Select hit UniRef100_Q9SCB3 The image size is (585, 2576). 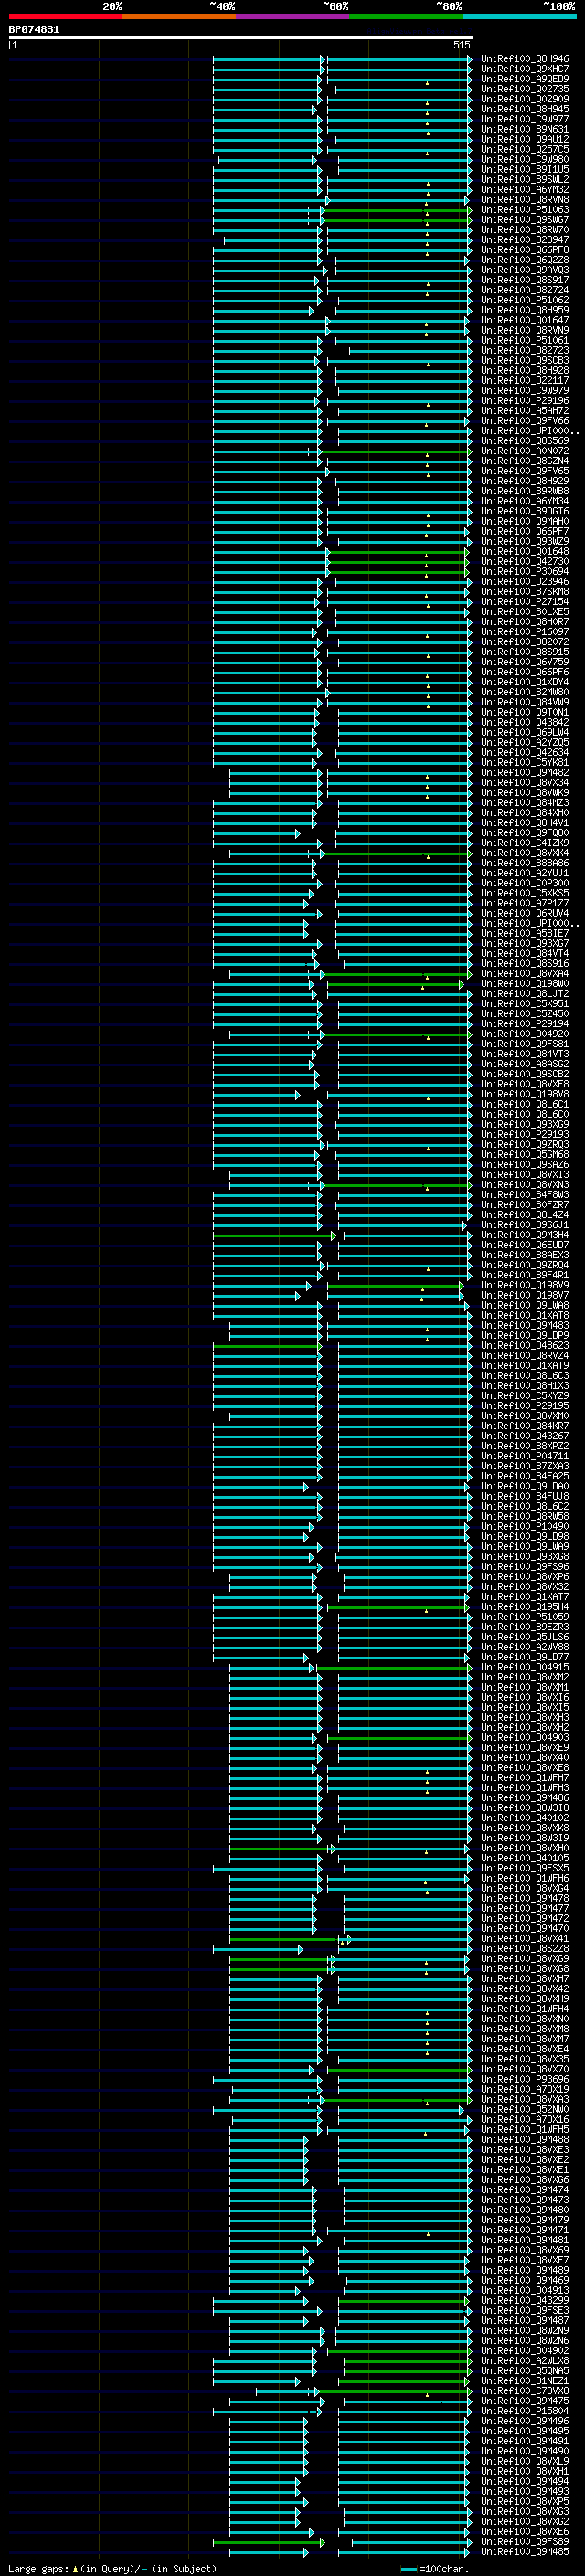point(525,360)
